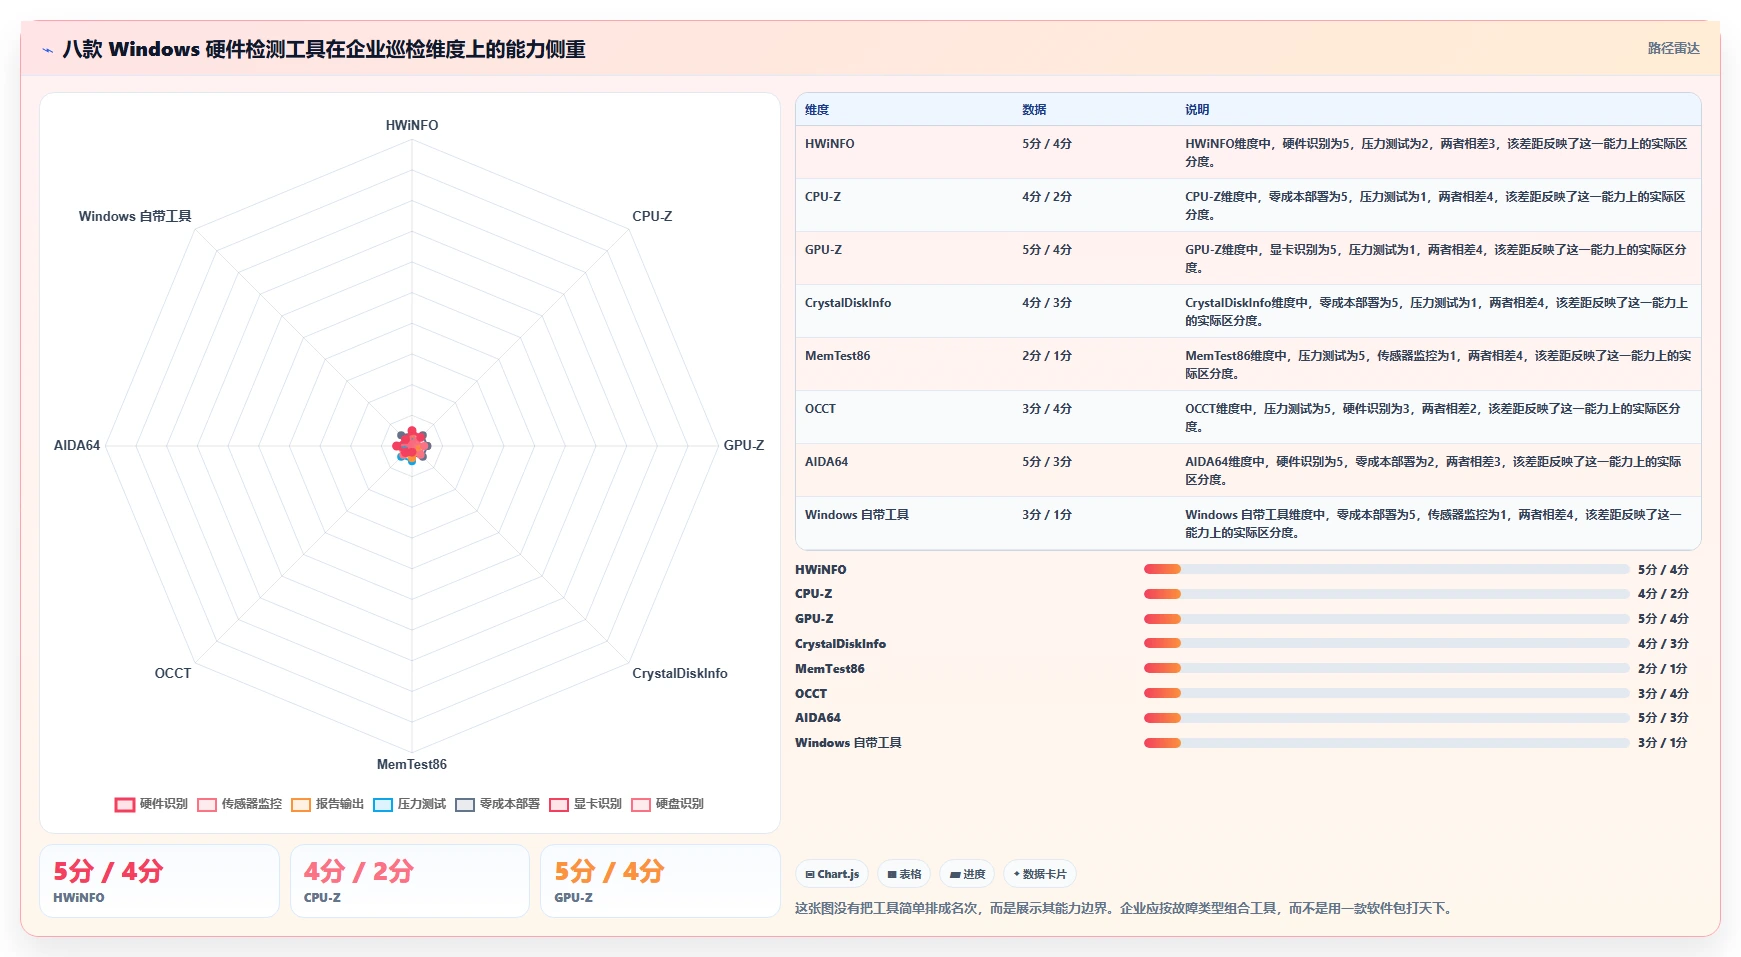This screenshot has width=1741, height=957.
Task: Click the OCCT axis label on the radar chart
Action: tap(173, 673)
